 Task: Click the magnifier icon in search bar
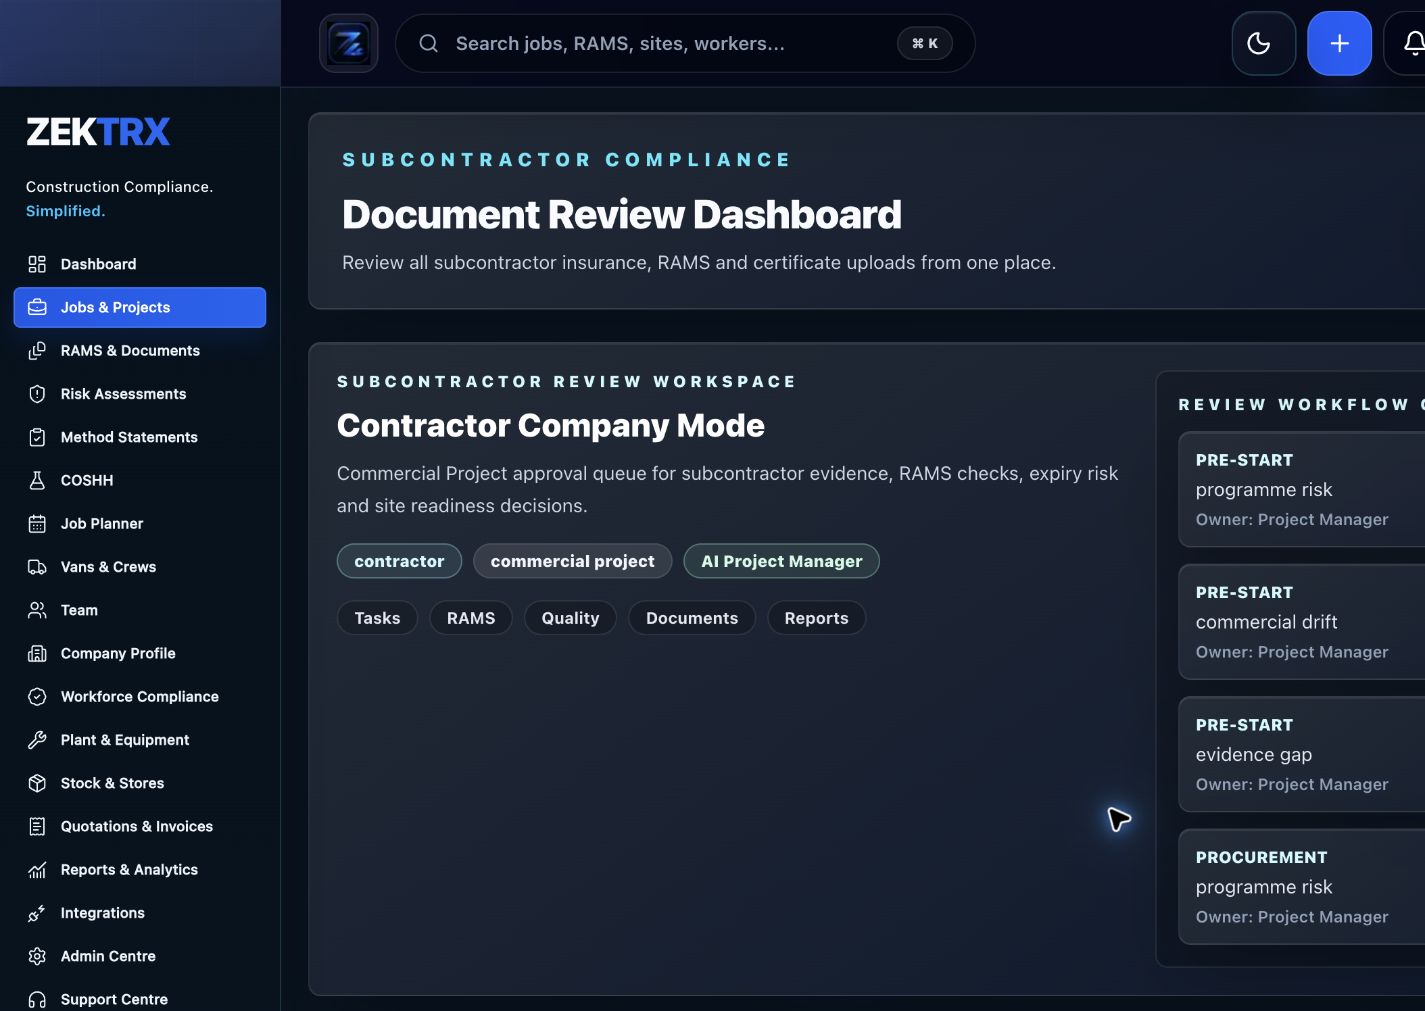coord(428,43)
